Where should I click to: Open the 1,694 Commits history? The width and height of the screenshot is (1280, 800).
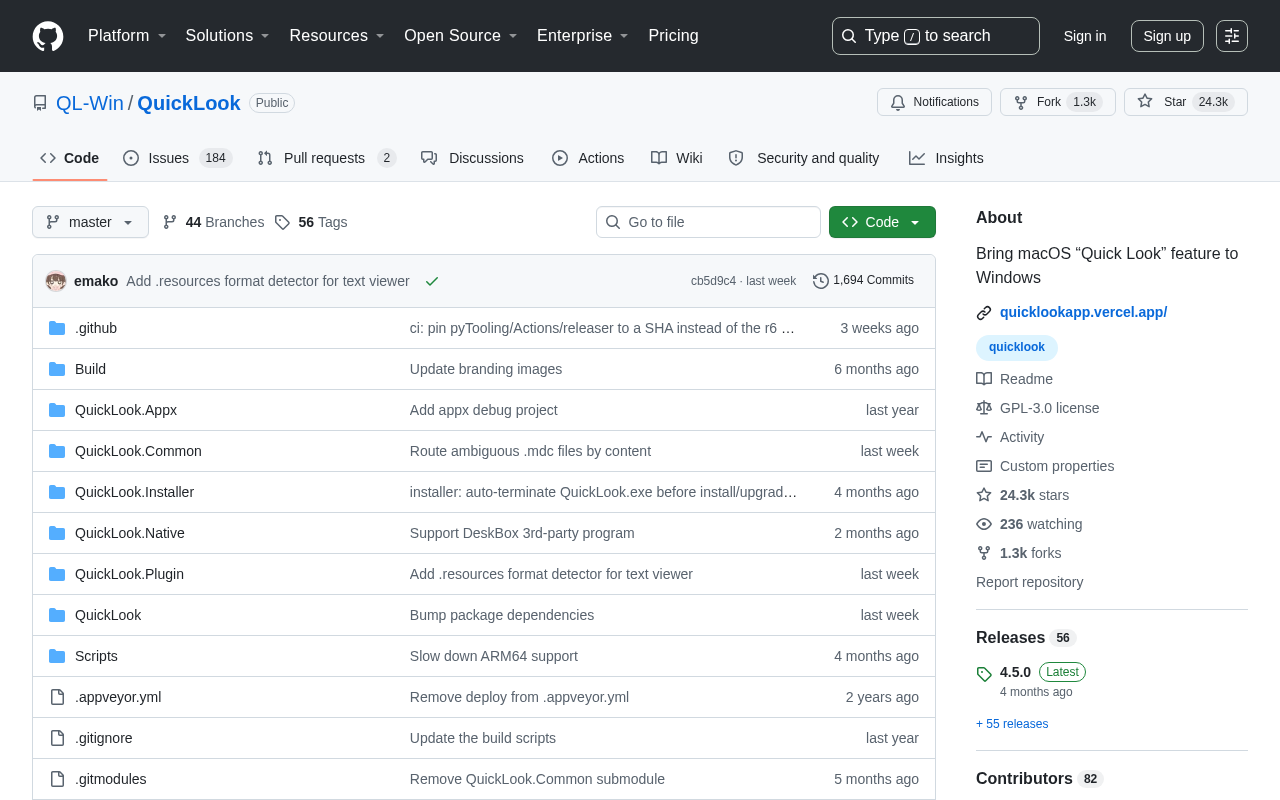click(x=863, y=281)
